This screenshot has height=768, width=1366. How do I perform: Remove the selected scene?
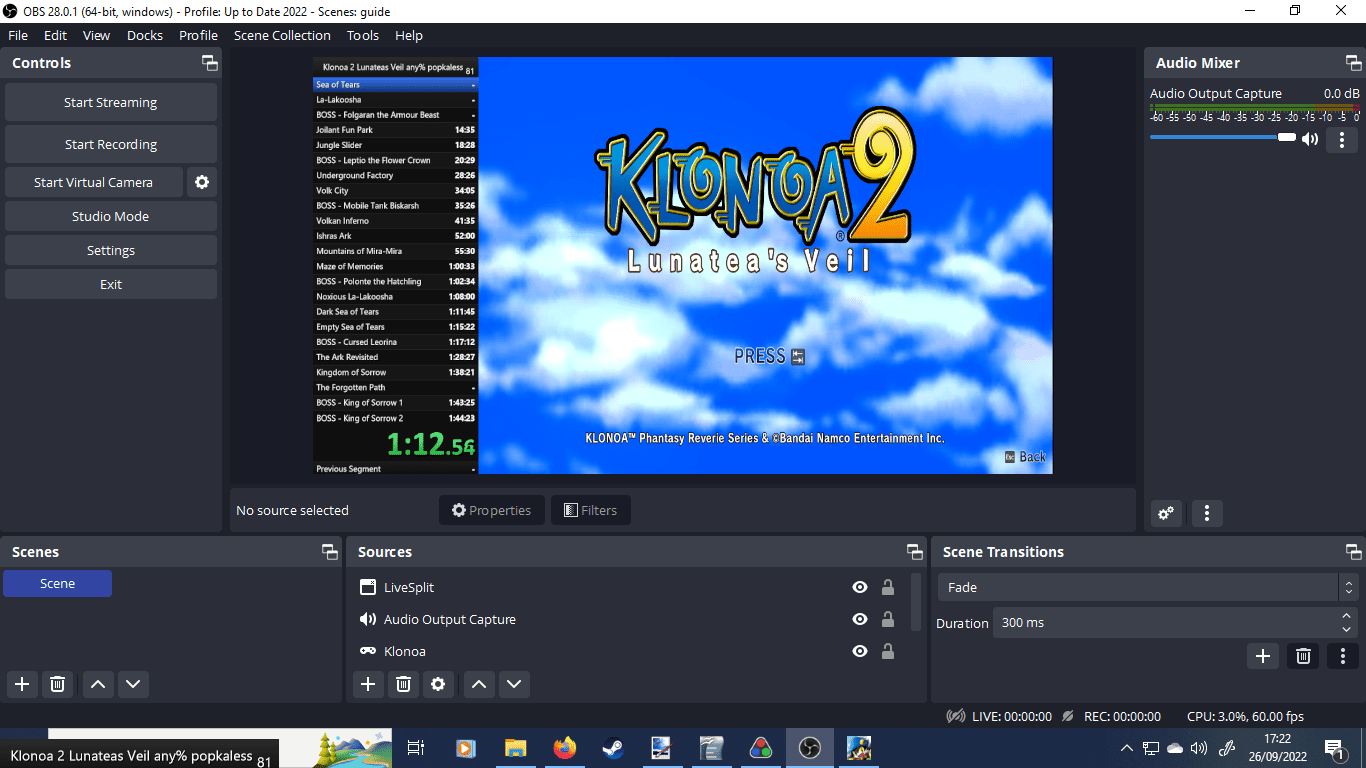coord(58,684)
